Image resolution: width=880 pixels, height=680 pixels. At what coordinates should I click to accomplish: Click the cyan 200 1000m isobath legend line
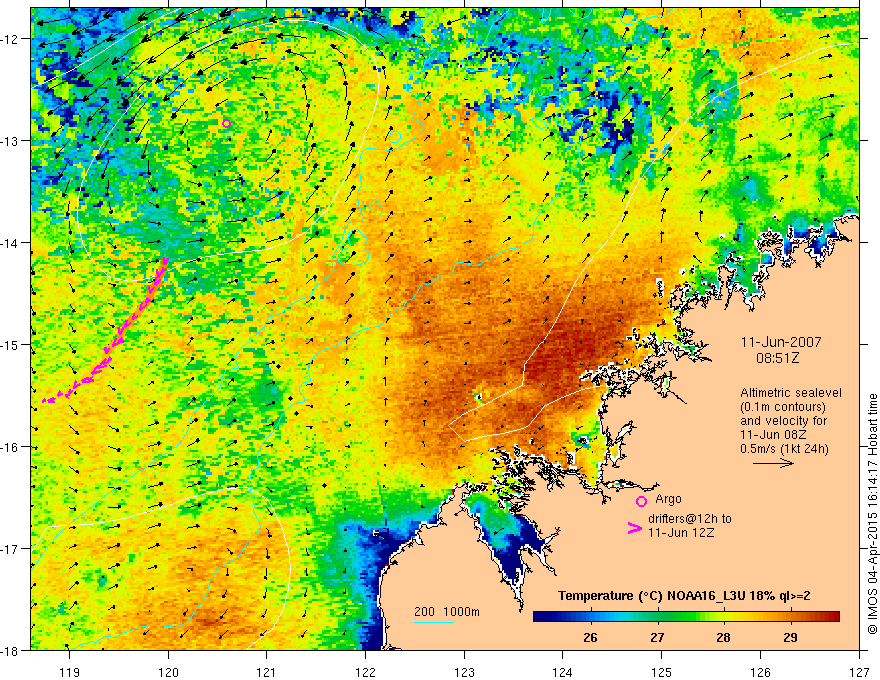[x=434, y=622]
